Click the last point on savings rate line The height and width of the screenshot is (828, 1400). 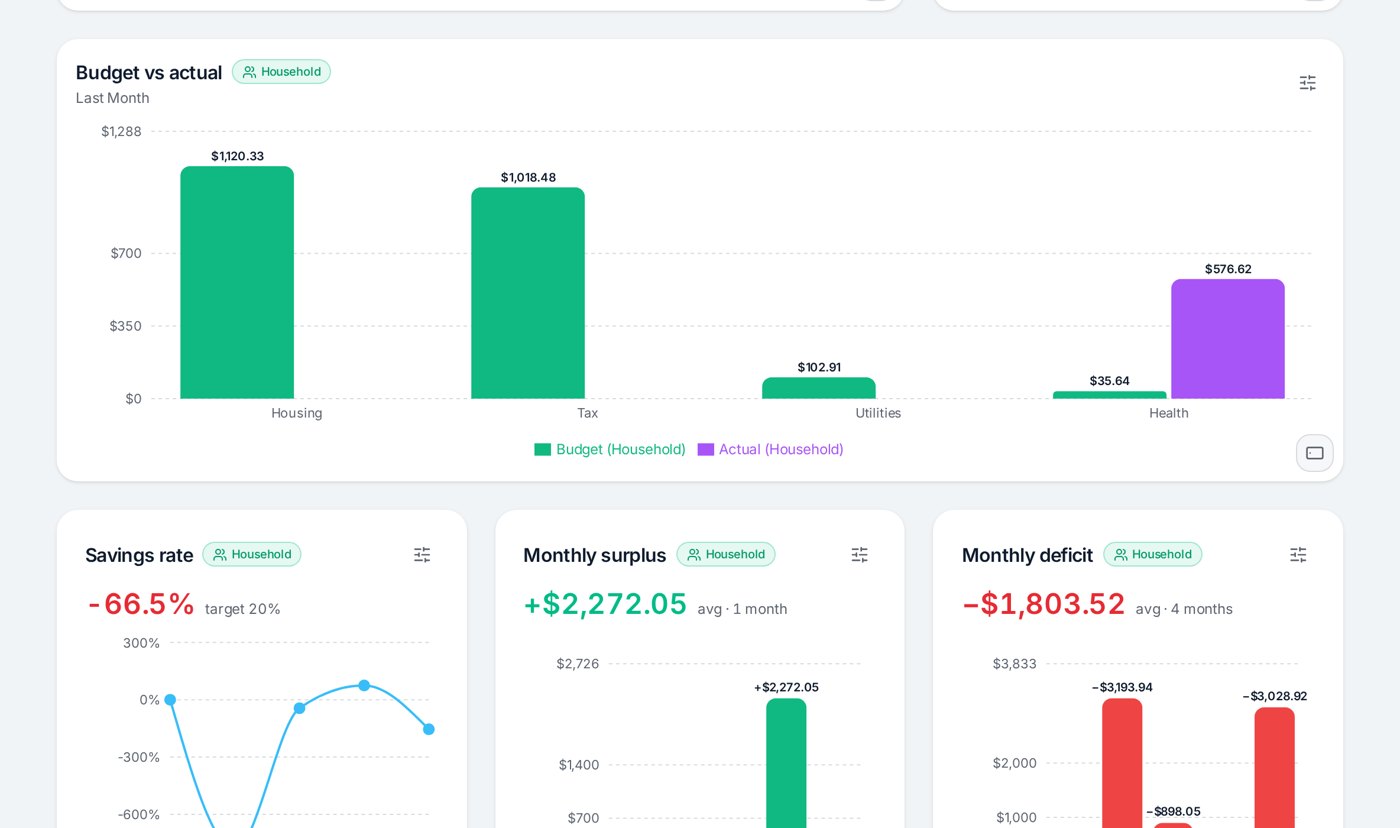[429, 729]
